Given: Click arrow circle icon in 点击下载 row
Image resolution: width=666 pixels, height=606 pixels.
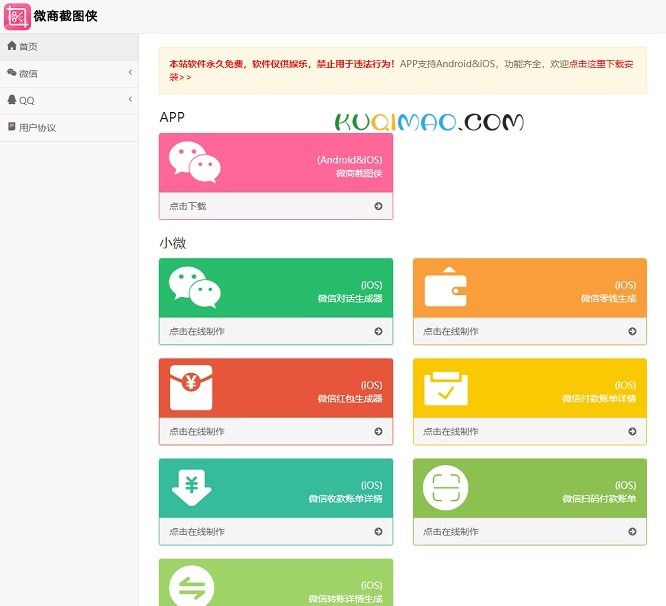Looking at the screenshot, I should pyautogui.click(x=378, y=206).
